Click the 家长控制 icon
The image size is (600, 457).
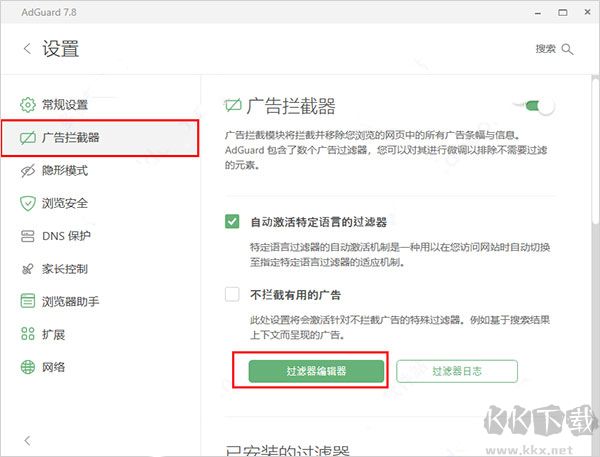point(28,269)
